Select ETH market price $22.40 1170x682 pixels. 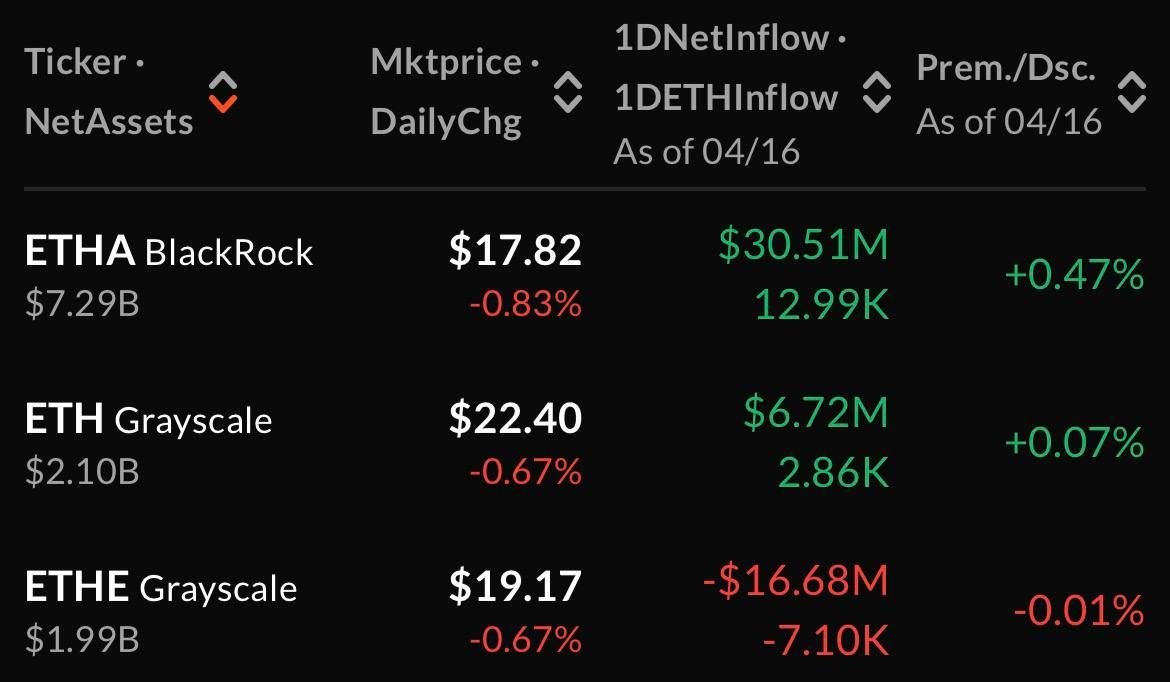pyautogui.click(x=515, y=418)
